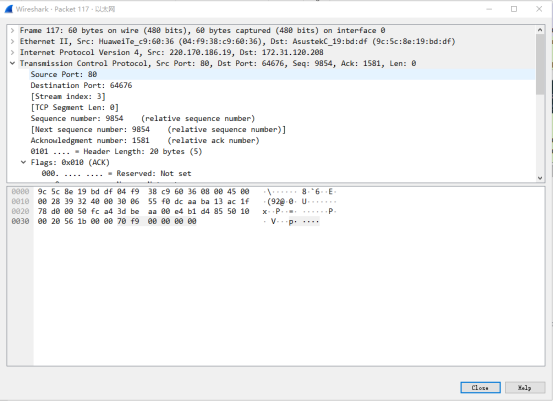Viewport: 553px width, 401px height.
Task: Click the Wireshark shark fin title icon
Action: point(9,9)
